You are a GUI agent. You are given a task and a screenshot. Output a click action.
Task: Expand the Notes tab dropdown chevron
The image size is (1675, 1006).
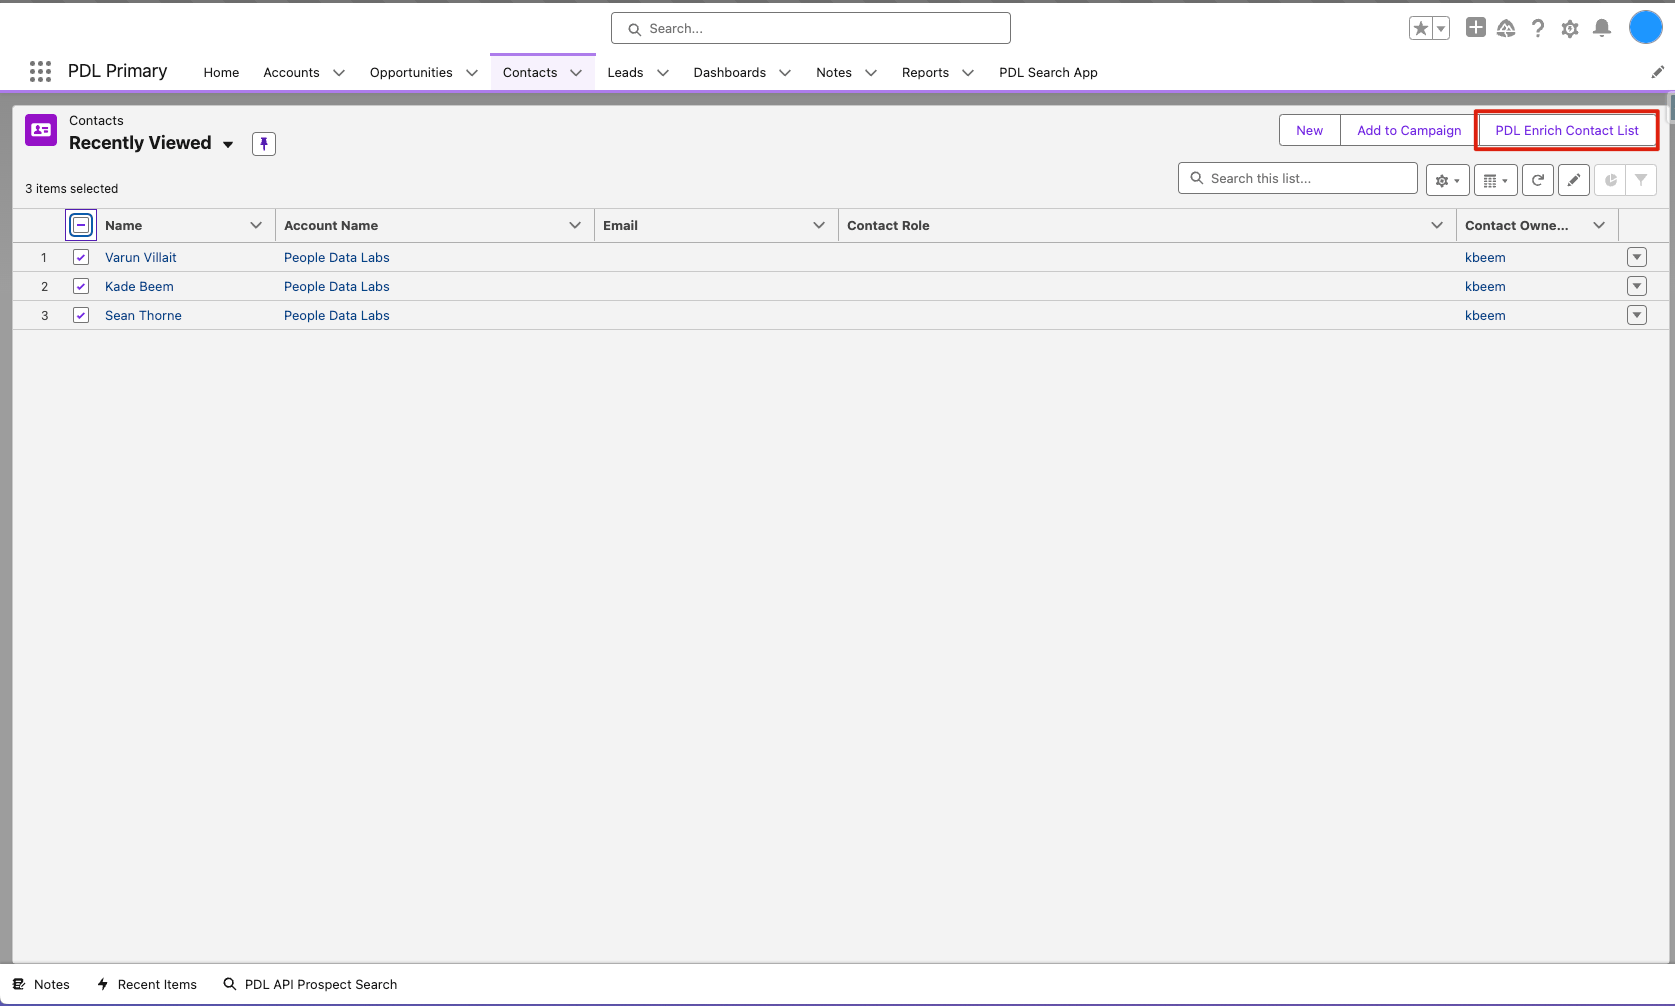(x=871, y=73)
